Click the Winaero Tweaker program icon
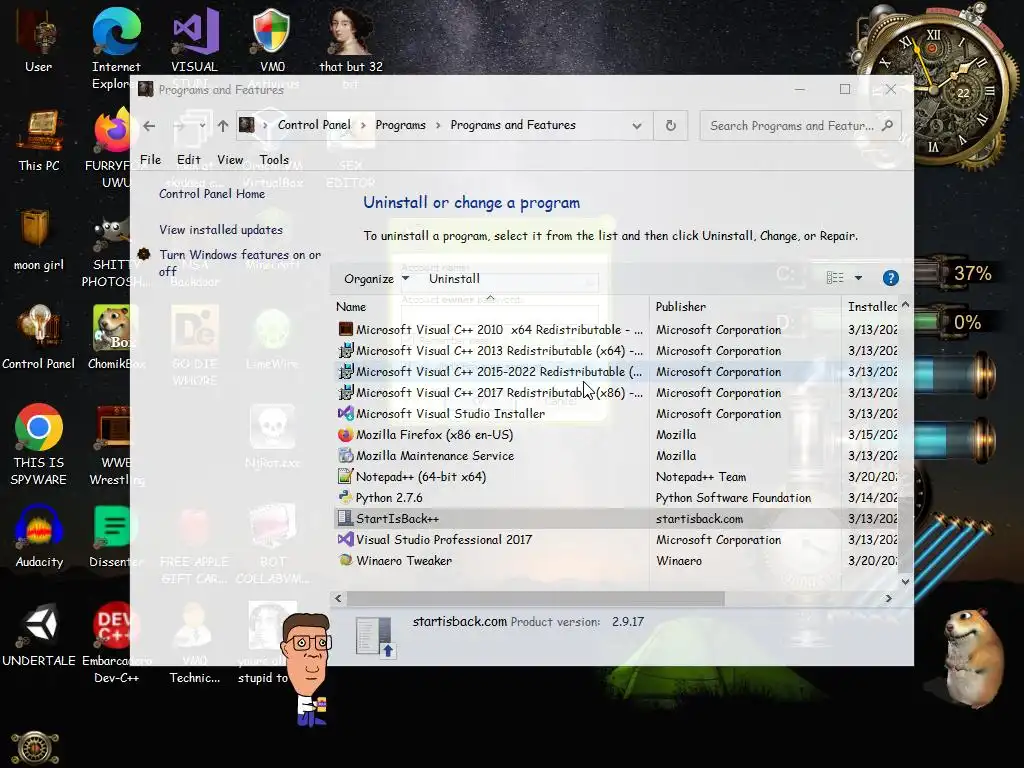This screenshot has width=1024, height=768. [345, 560]
